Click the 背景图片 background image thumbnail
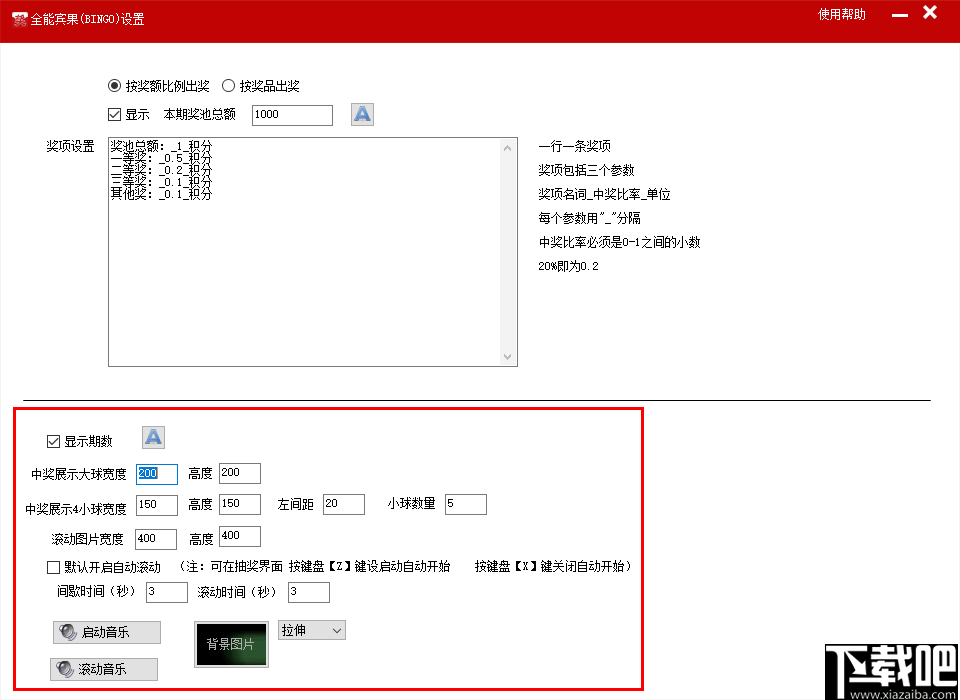Screen dimensions: 960x700 coord(231,645)
